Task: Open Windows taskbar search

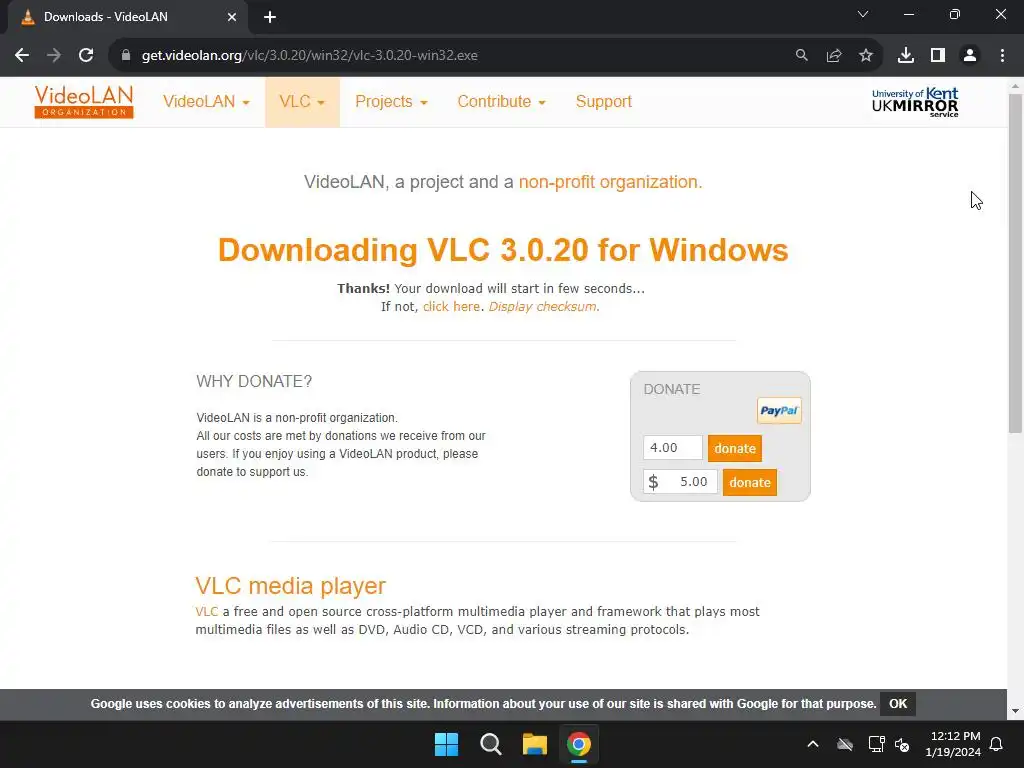Action: pyautogui.click(x=490, y=744)
